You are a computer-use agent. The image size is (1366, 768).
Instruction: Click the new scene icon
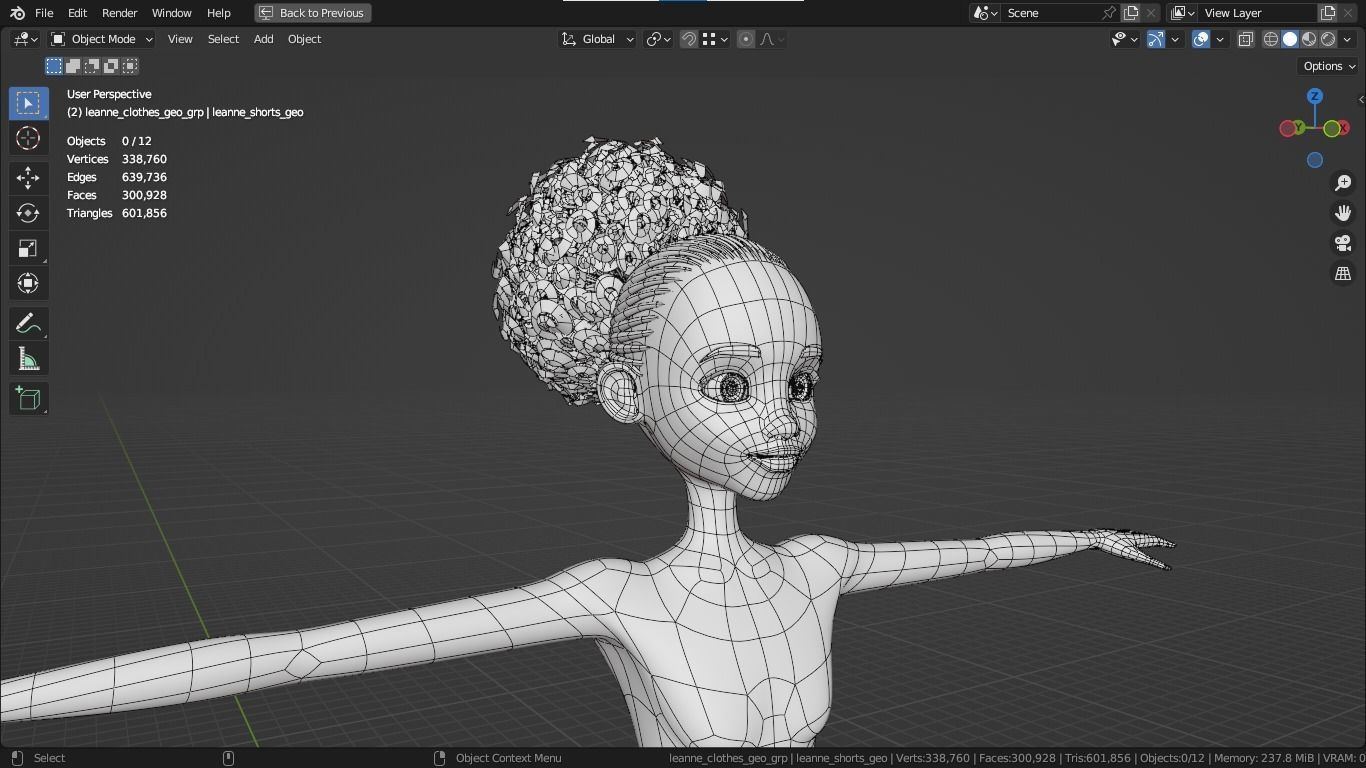(x=1131, y=13)
